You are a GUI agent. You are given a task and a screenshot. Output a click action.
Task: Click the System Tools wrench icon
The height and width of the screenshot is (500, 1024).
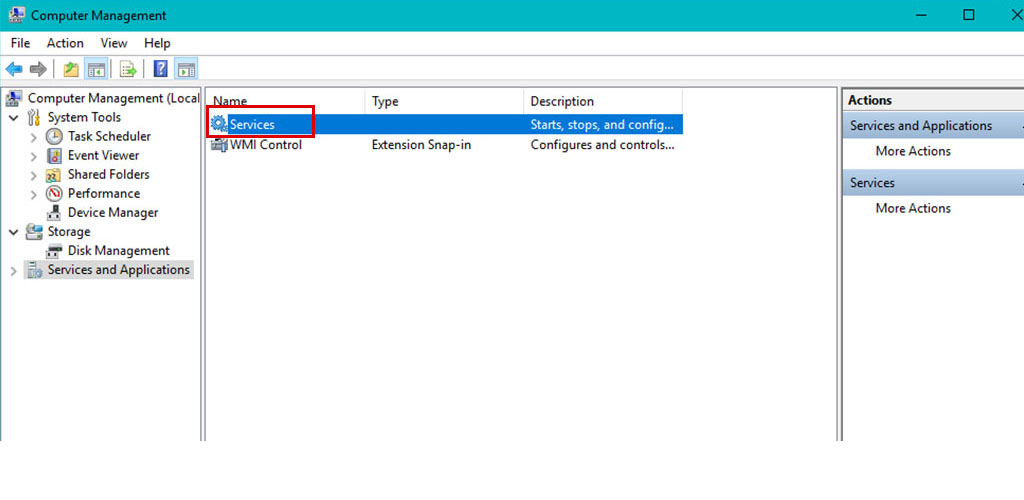tap(34, 117)
